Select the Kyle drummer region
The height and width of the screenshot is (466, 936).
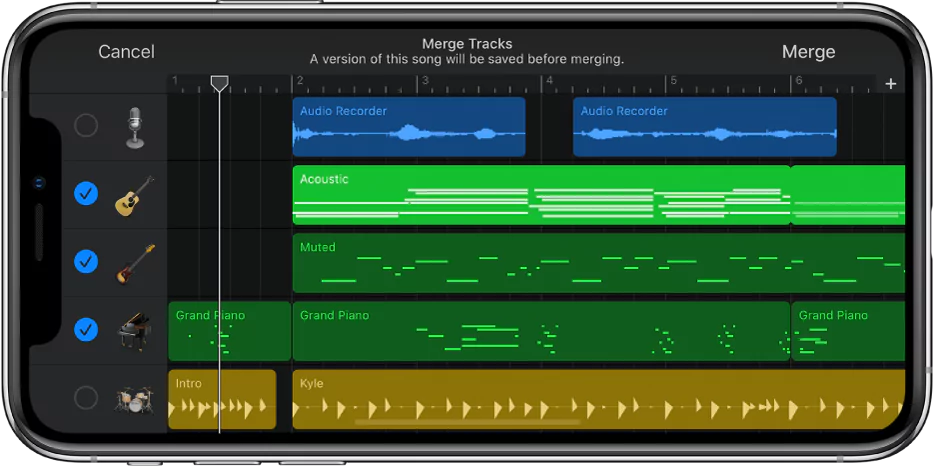(599, 399)
